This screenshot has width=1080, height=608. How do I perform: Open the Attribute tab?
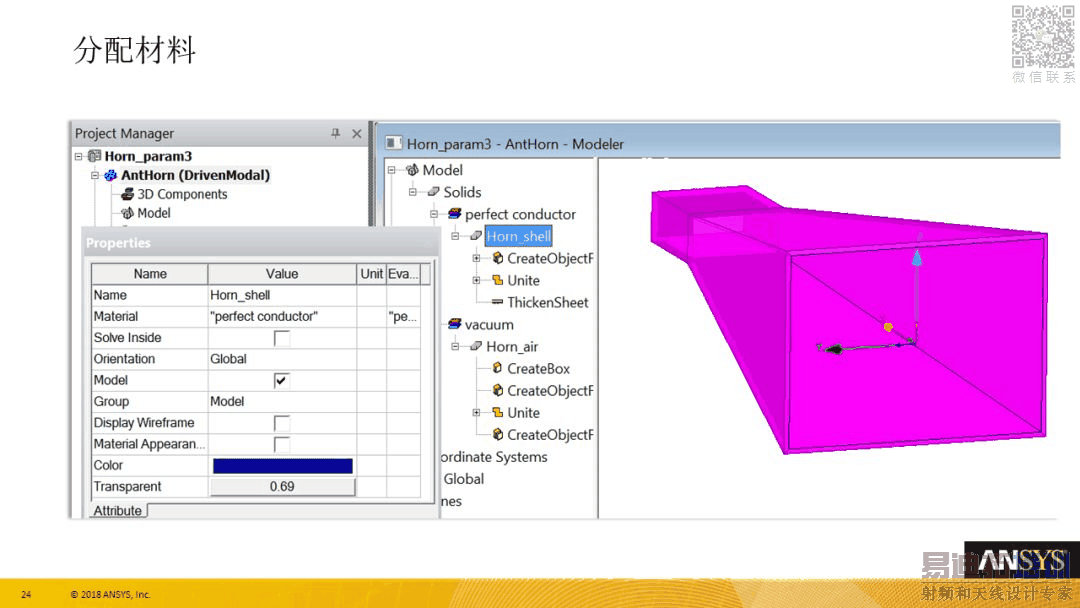click(118, 511)
